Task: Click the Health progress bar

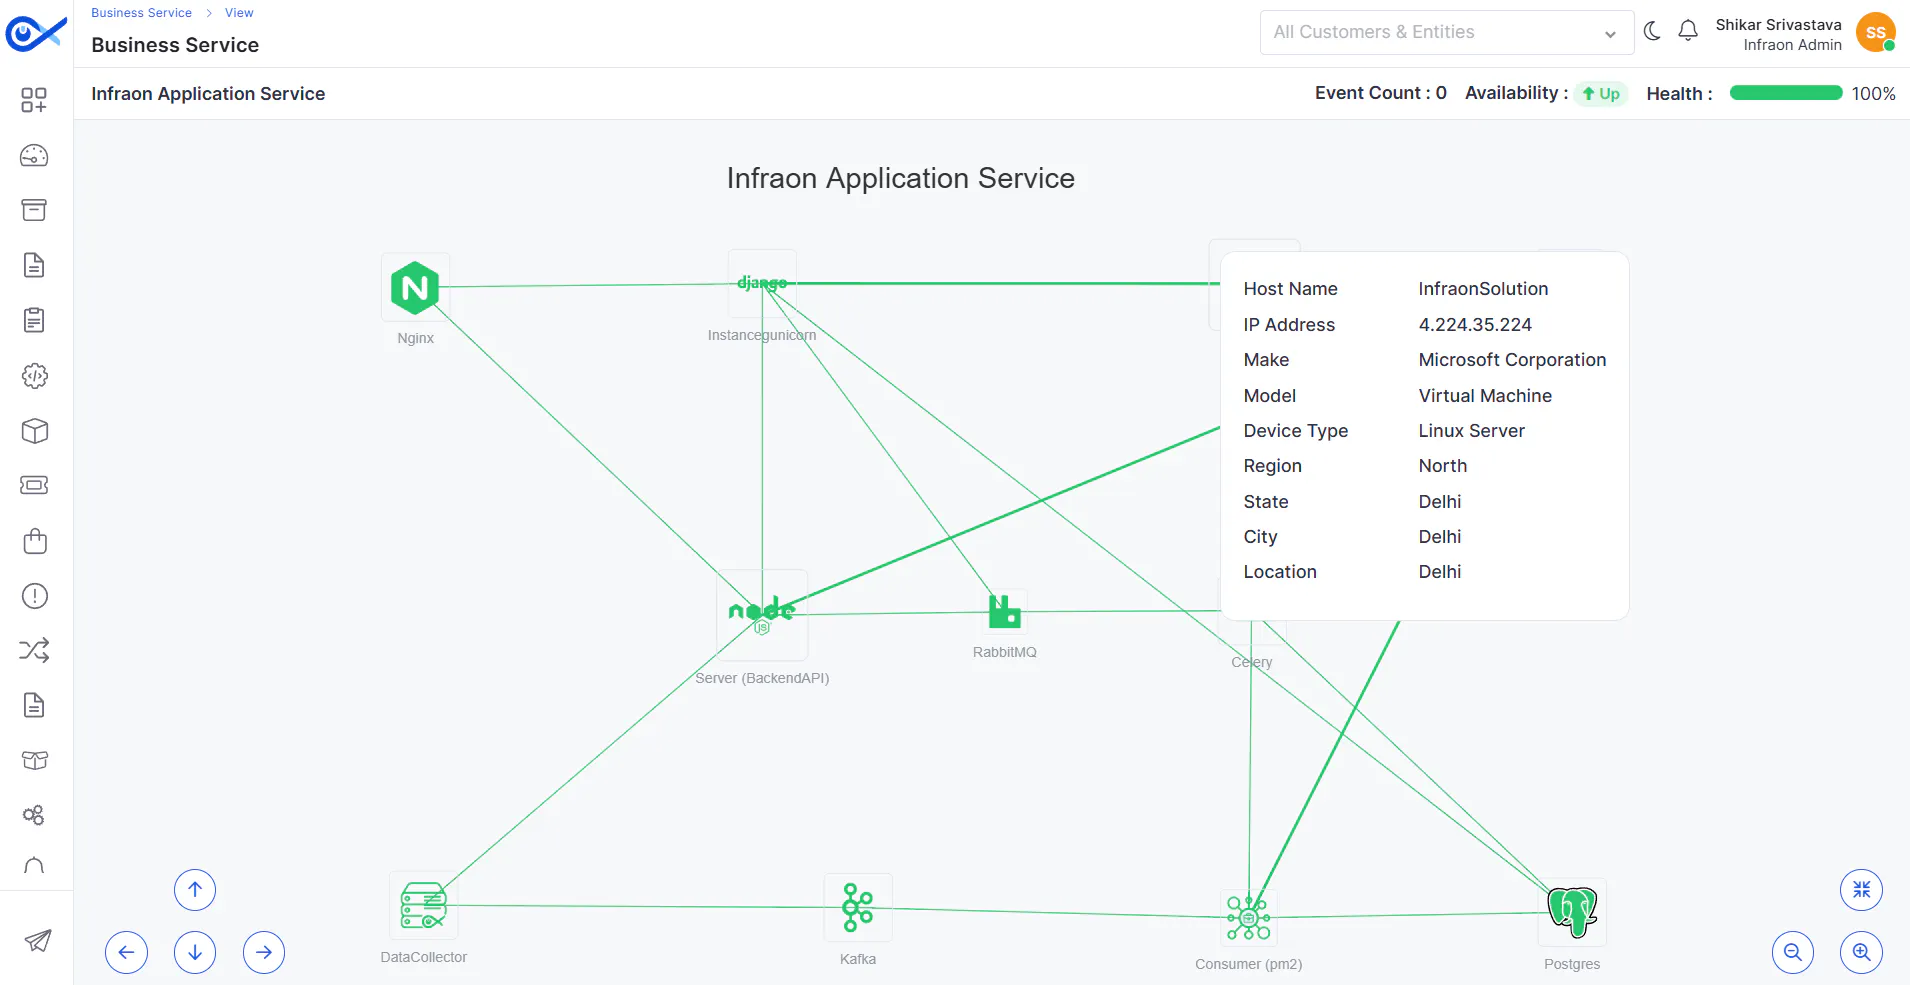Action: click(1786, 93)
